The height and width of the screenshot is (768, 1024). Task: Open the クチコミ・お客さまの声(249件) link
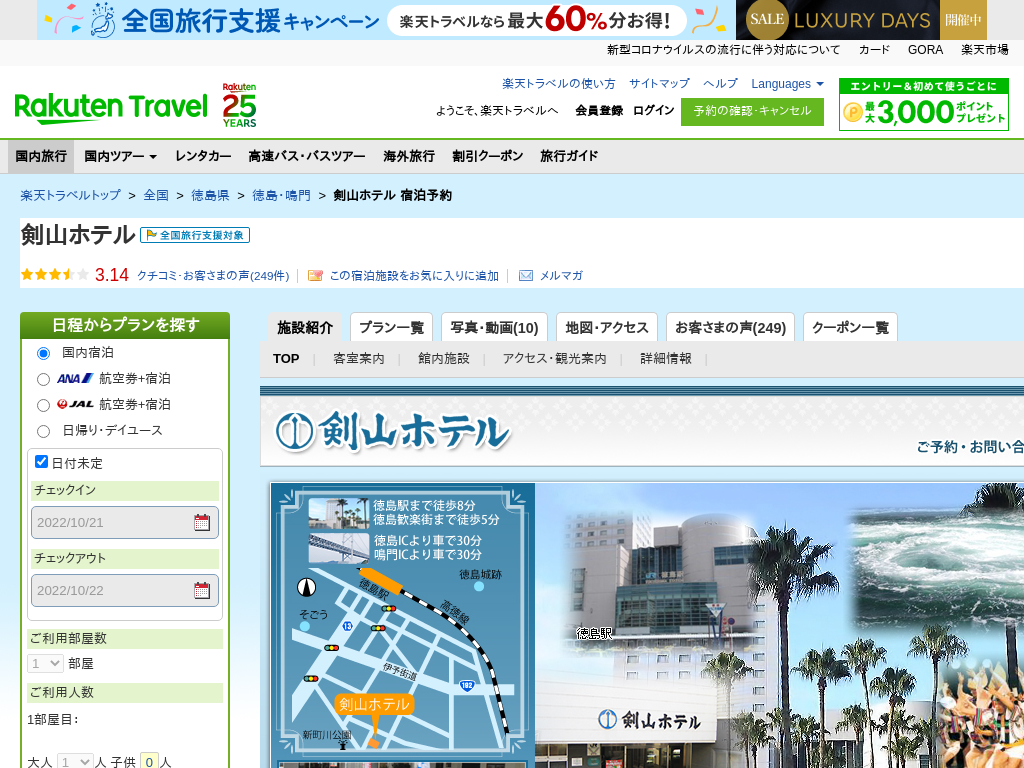(213, 276)
